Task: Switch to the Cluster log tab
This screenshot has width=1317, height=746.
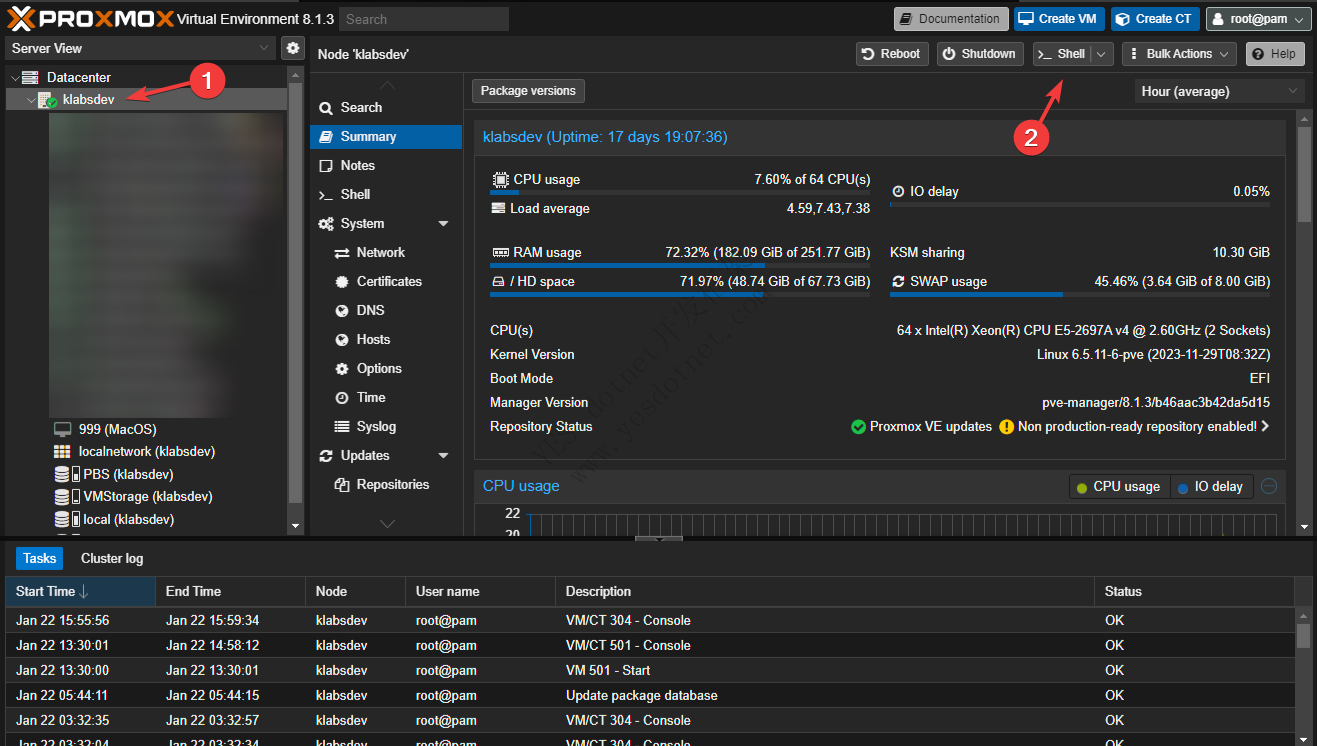Action: pyautogui.click(x=112, y=559)
